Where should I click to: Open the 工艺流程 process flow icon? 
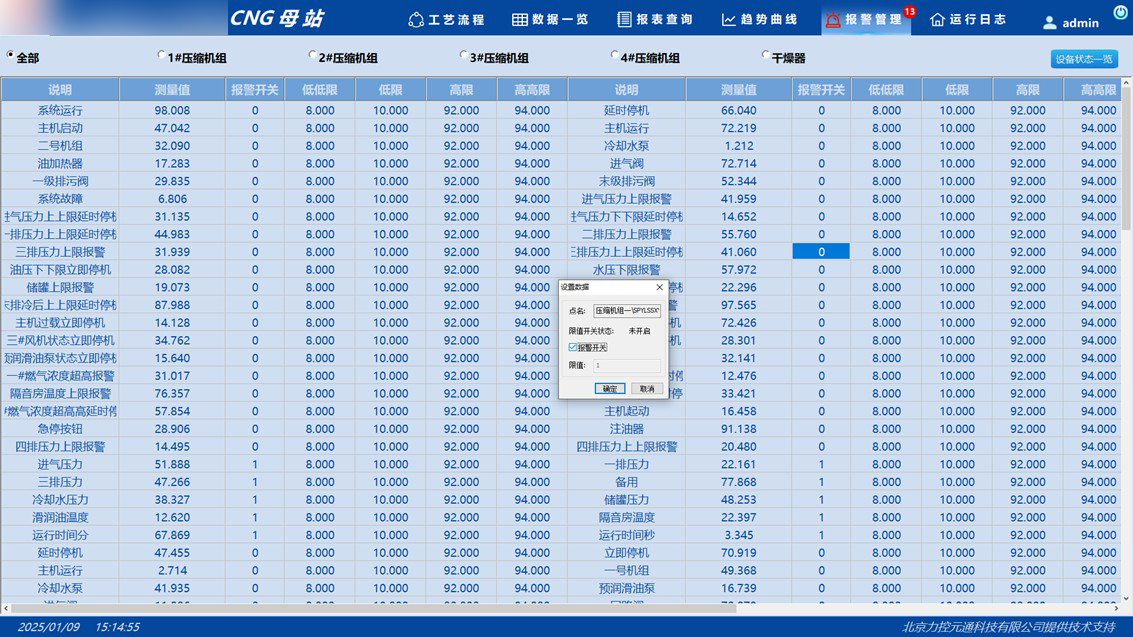click(x=416, y=20)
